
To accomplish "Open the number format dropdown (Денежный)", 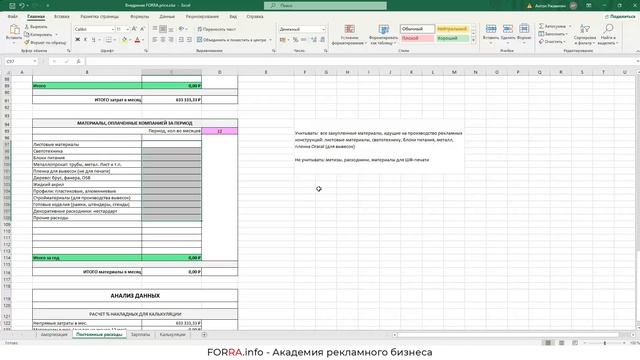I will [323, 29].
